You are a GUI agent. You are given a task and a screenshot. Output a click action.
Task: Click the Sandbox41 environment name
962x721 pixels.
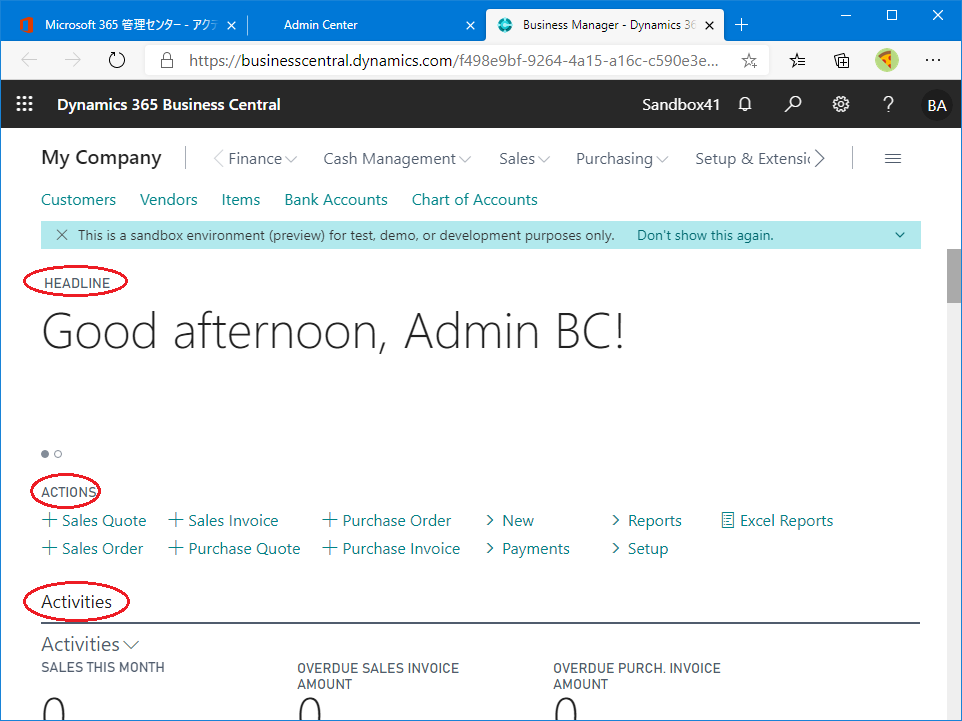point(680,104)
